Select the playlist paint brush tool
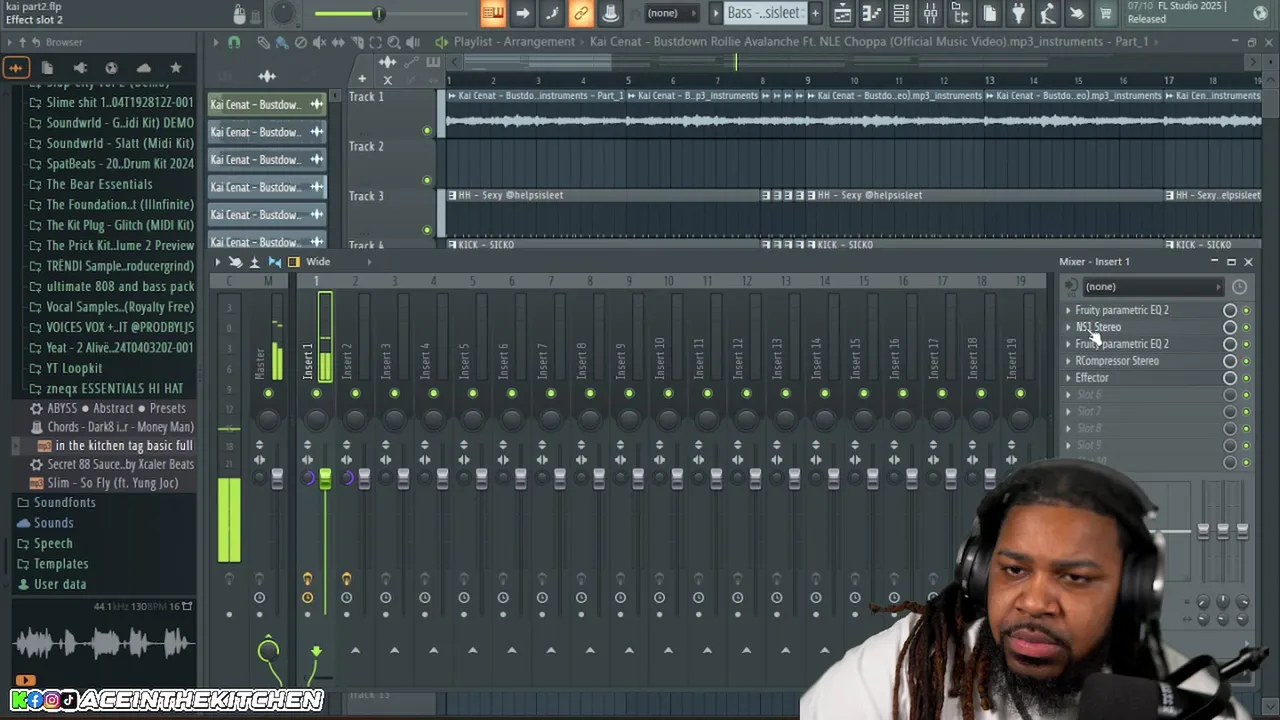Viewport: 1280px width, 720px height. [282, 42]
